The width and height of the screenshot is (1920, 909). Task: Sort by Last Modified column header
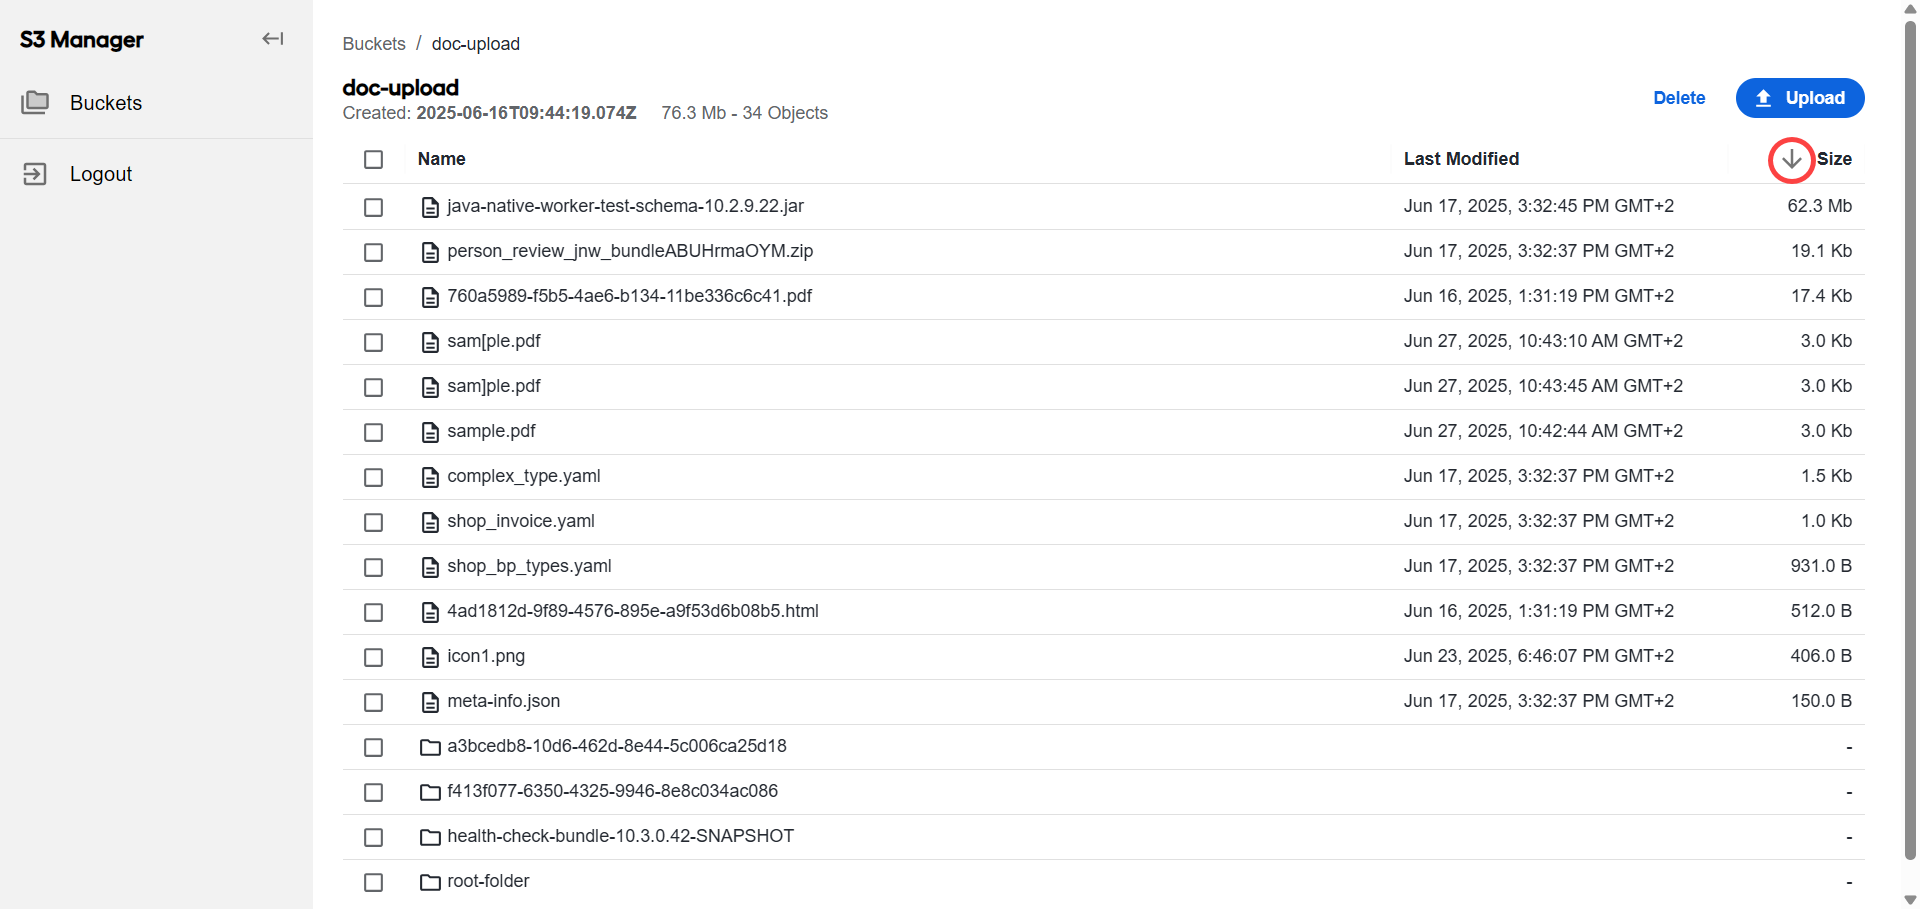1461,159
